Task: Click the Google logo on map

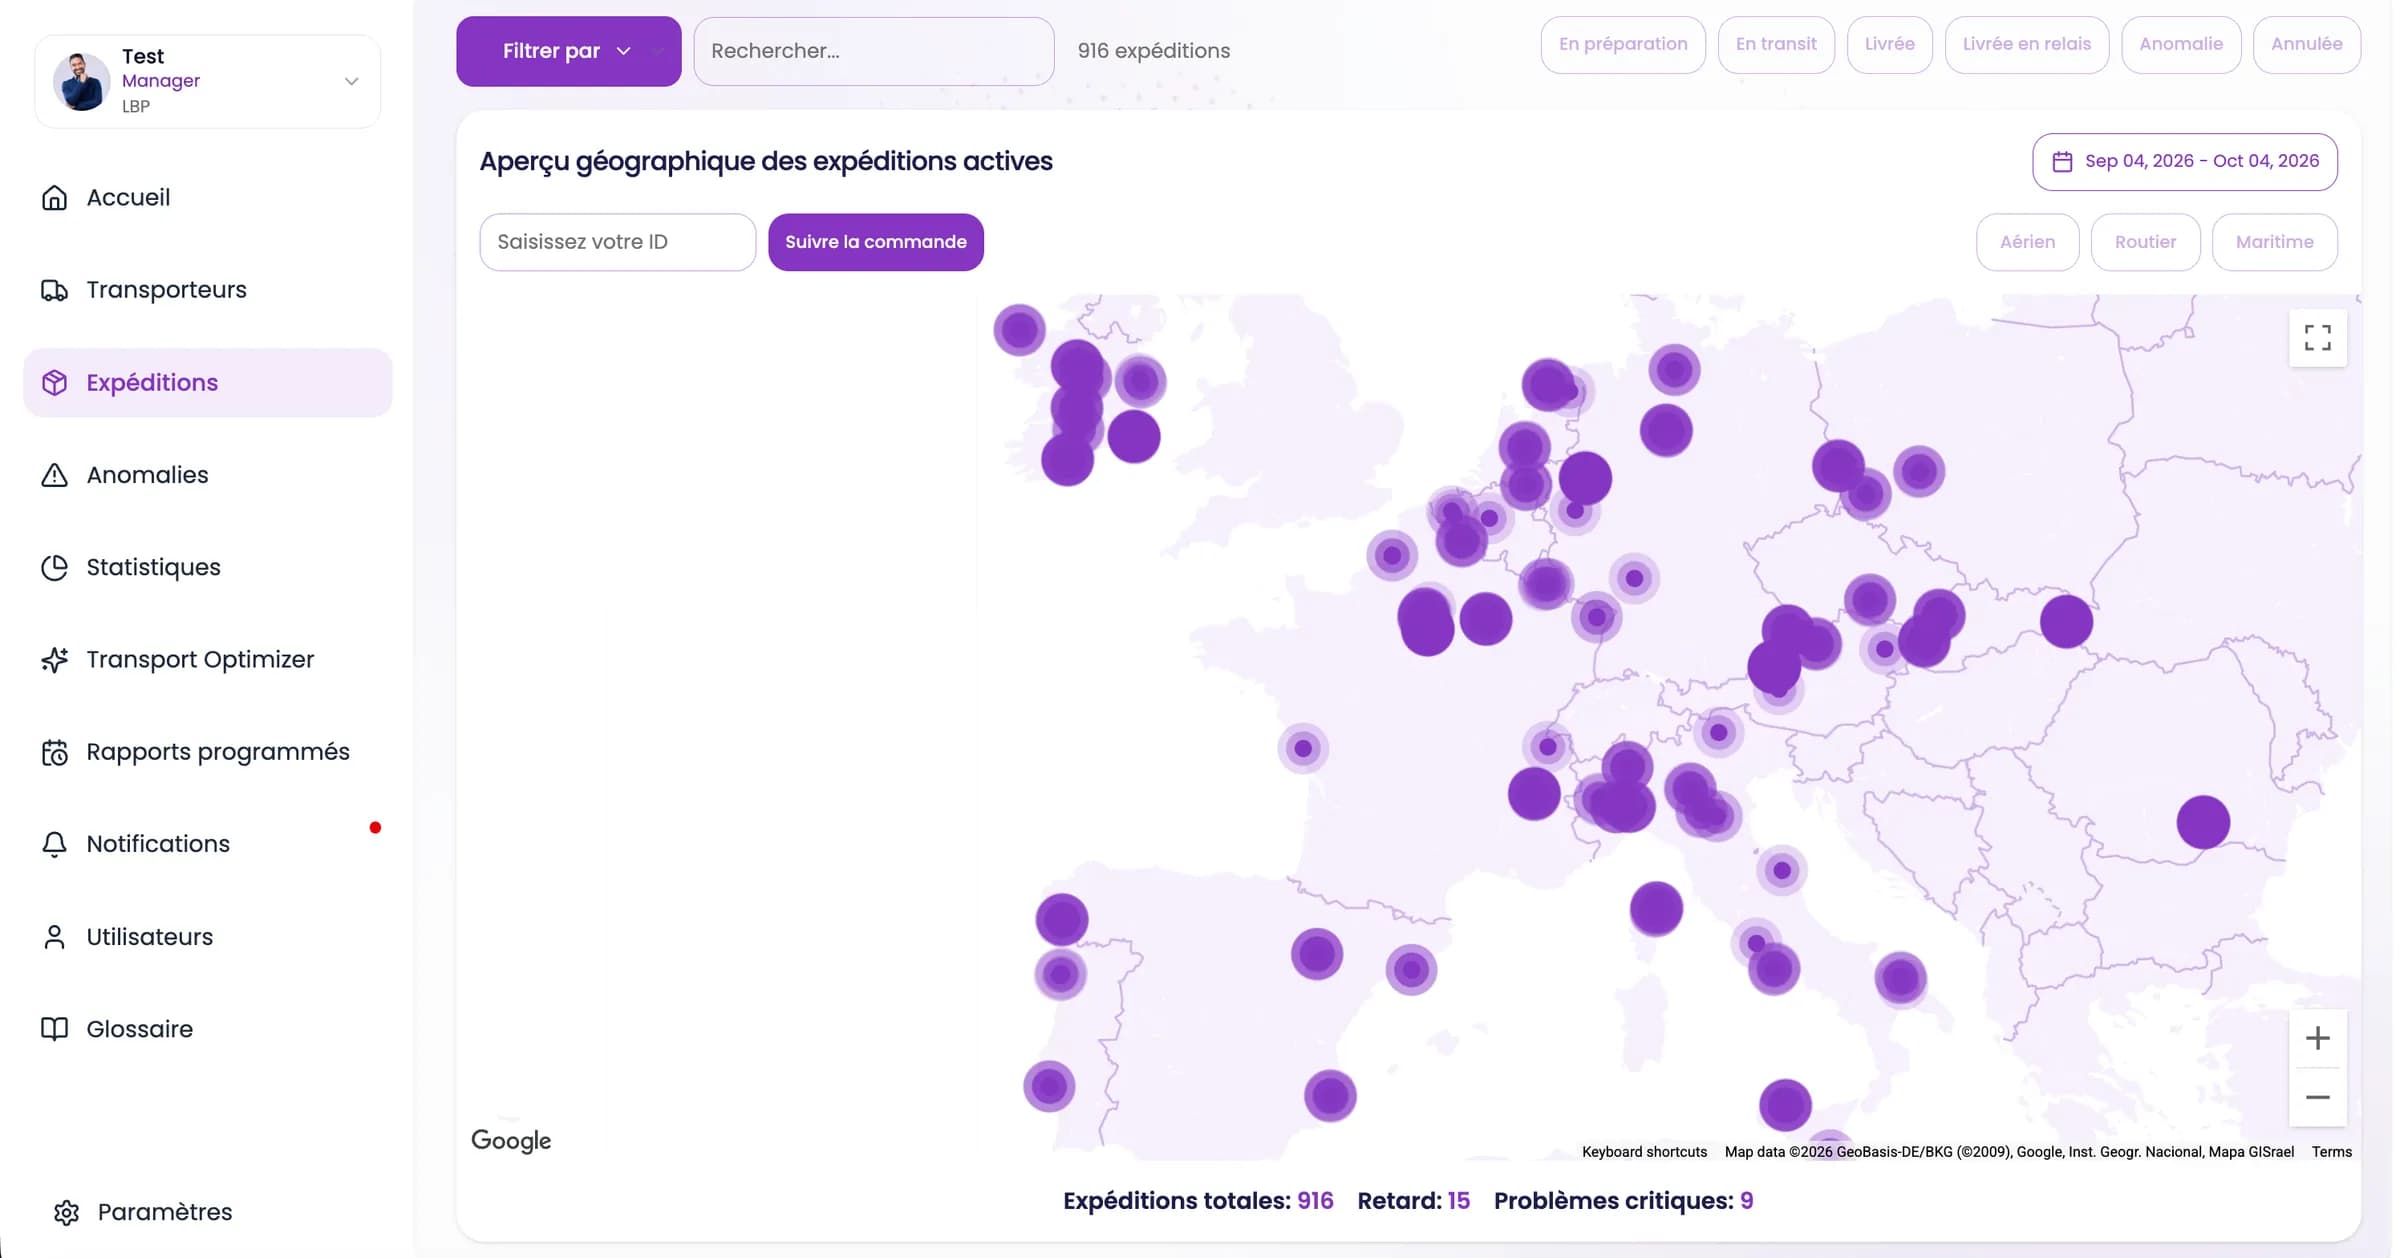Action: pos(511,1141)
